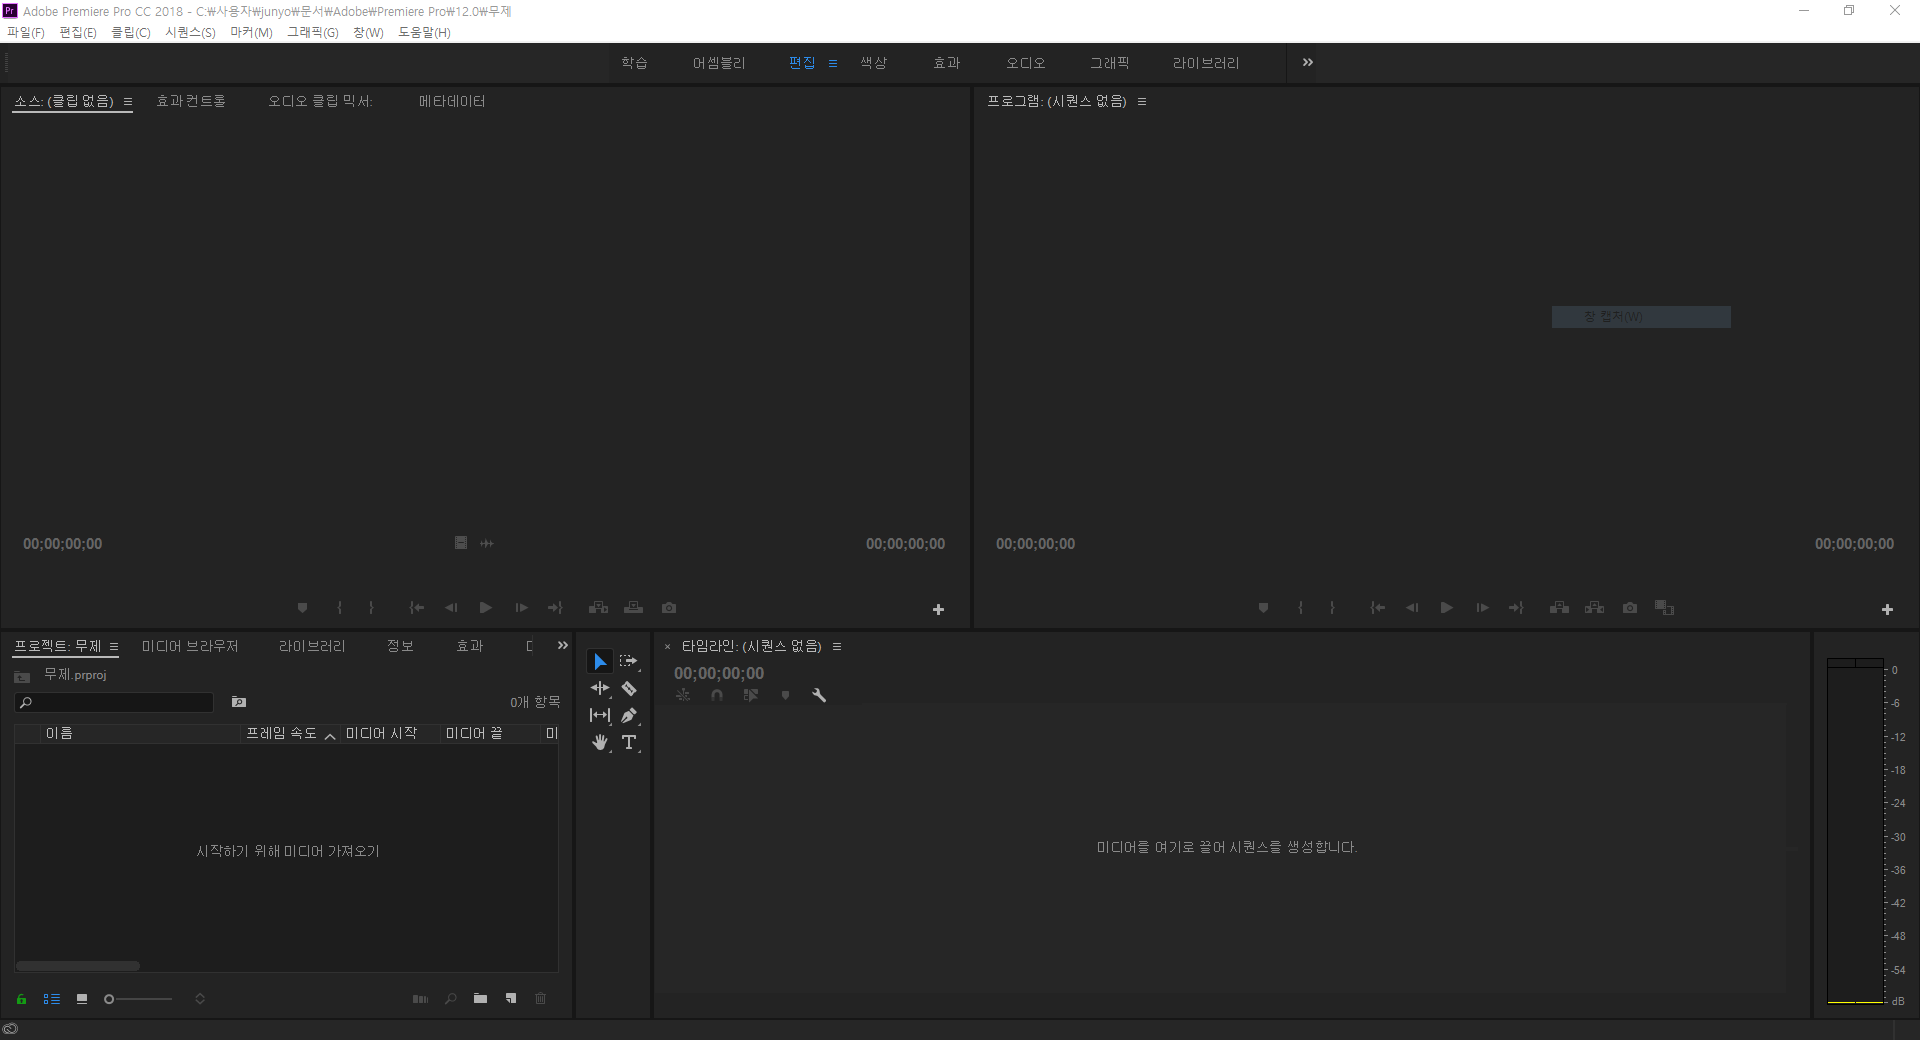Screen dimensions: 1920x1040
Task: Play sequence in Program monitor
Action: pos(1447,608)
